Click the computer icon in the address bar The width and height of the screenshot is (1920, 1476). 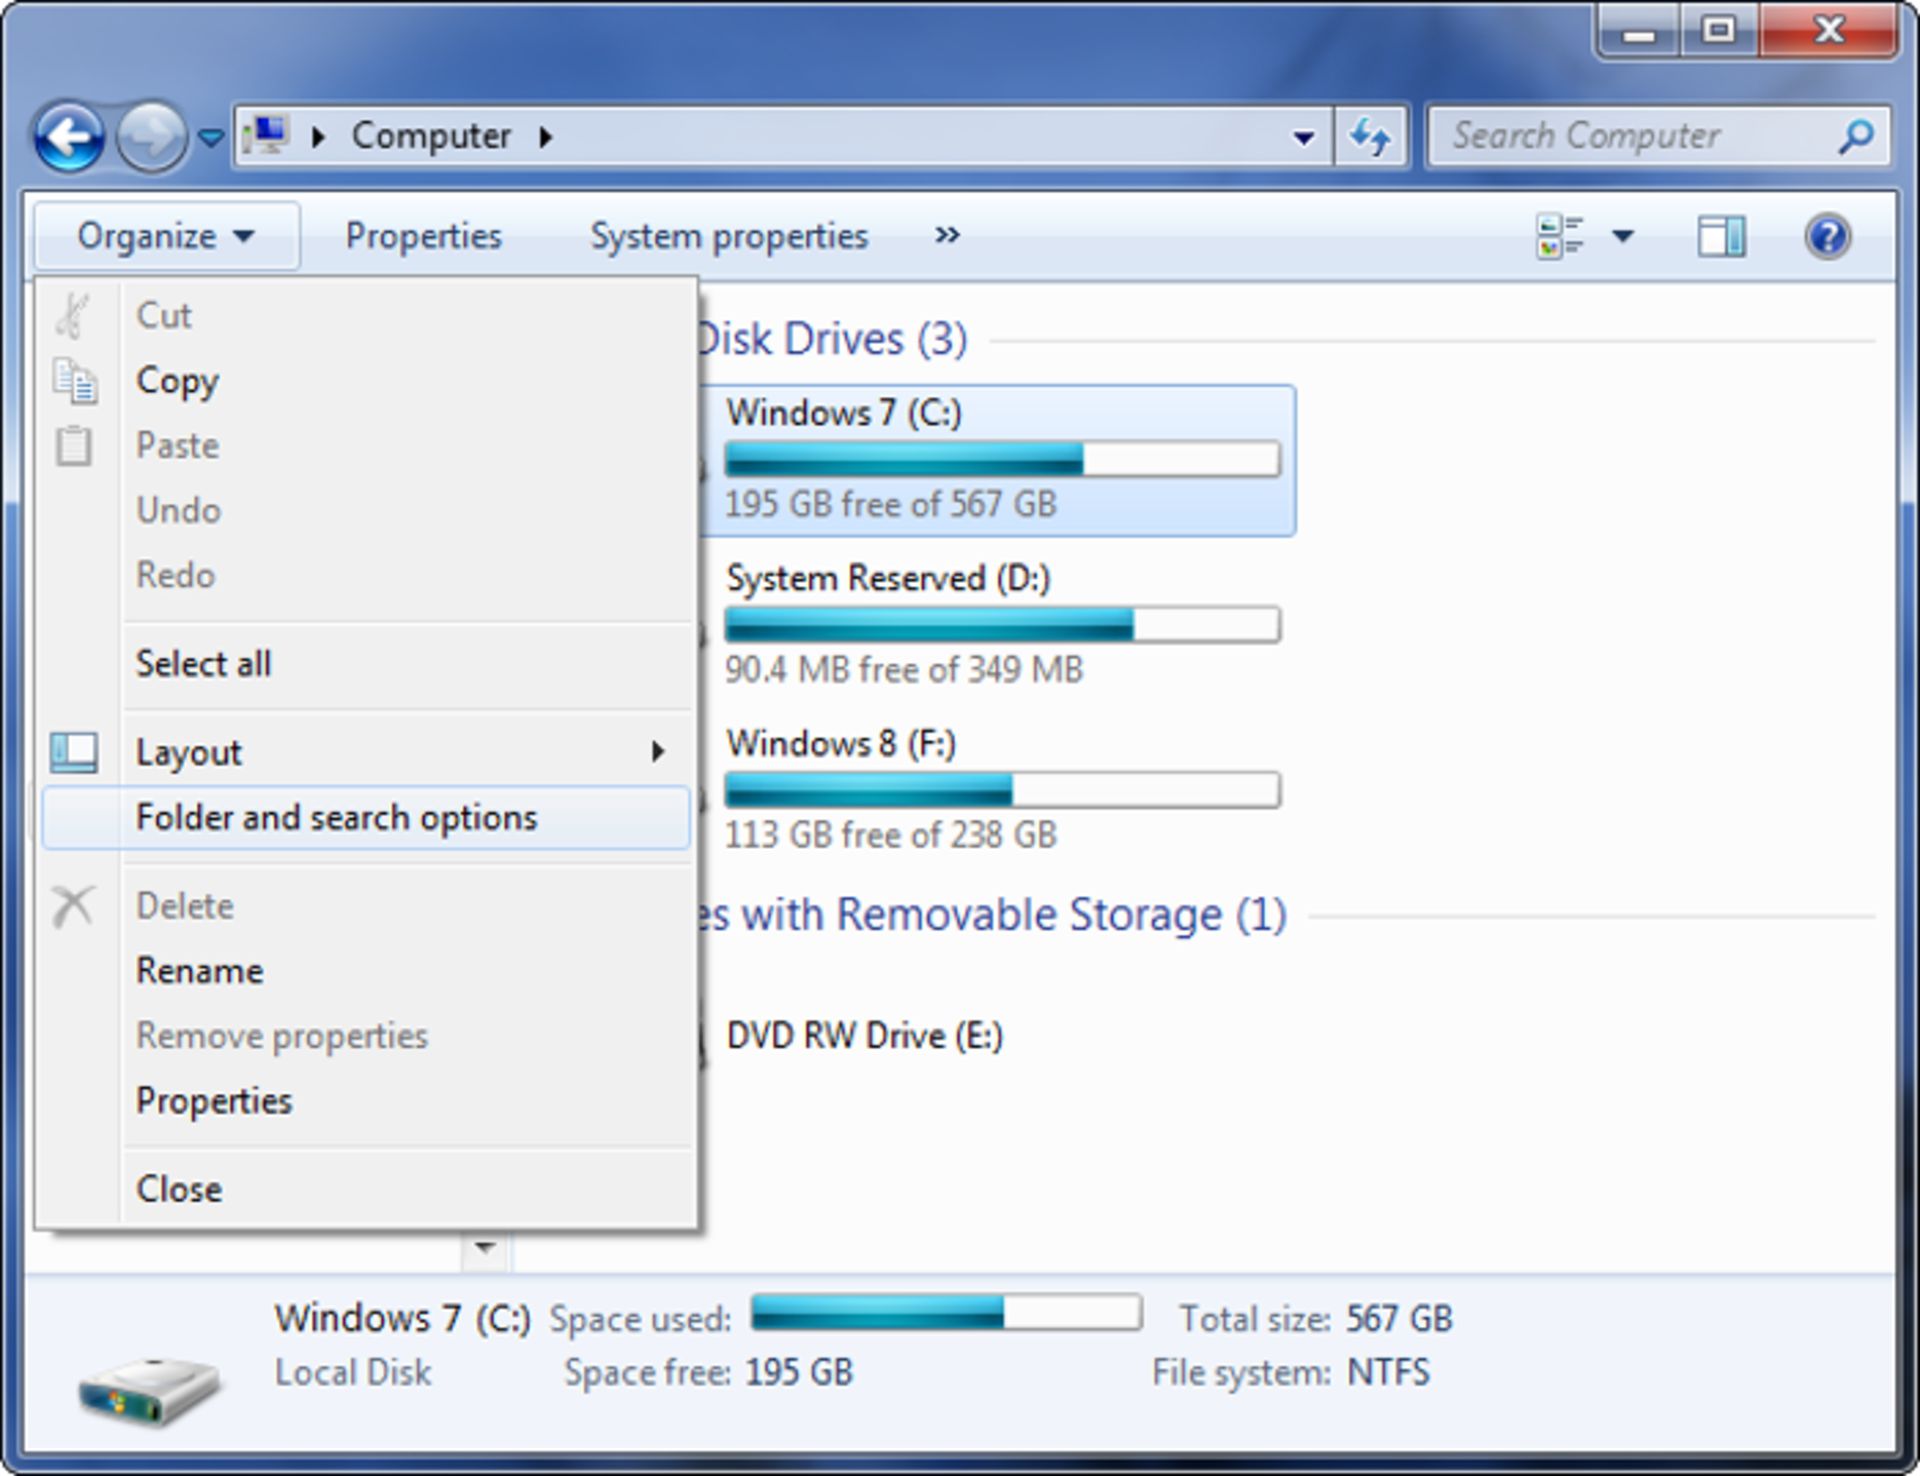coord(271,135)
